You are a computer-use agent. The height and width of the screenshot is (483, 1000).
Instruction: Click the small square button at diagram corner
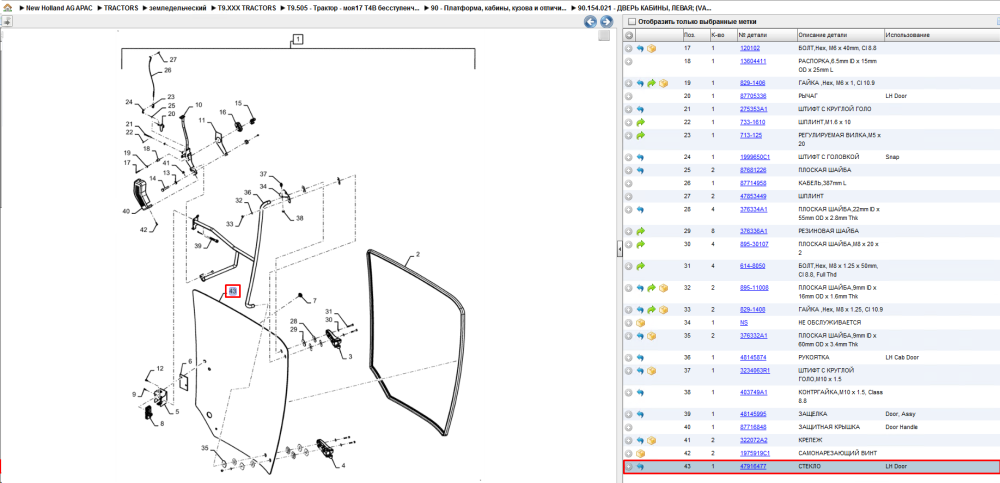pyautogui.click(x=604, y=36)
